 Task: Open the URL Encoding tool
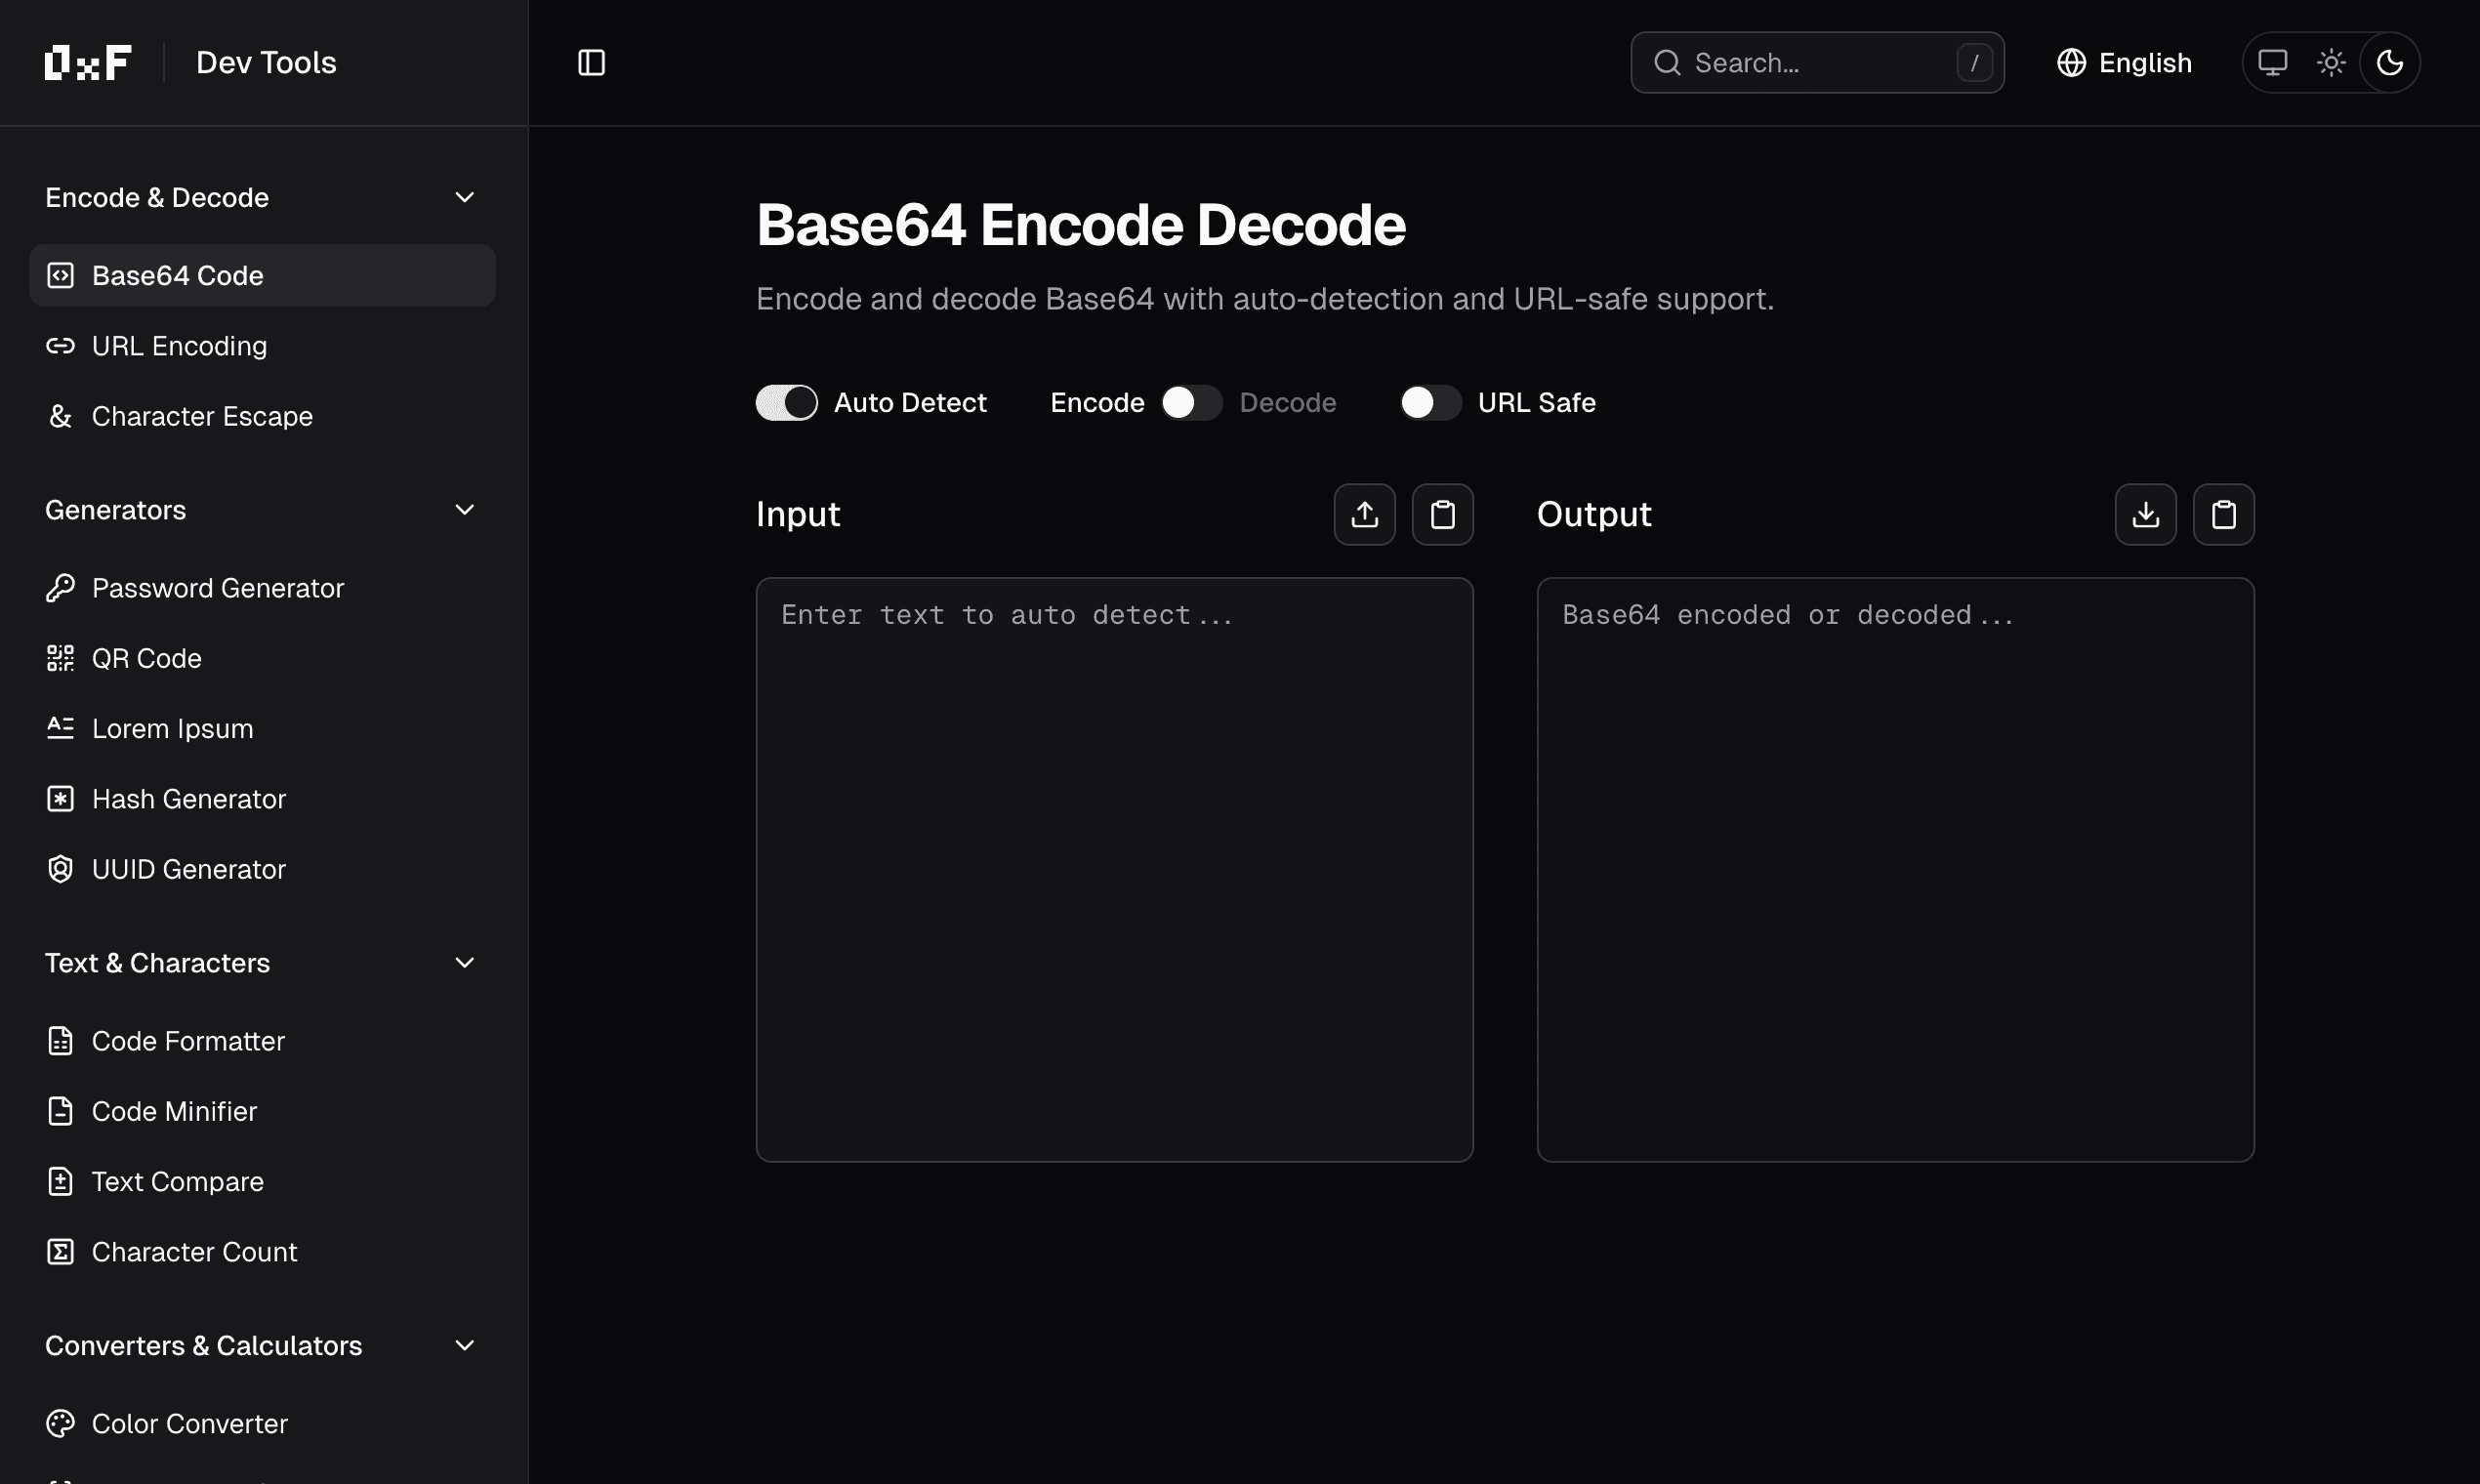coord(179,346)
